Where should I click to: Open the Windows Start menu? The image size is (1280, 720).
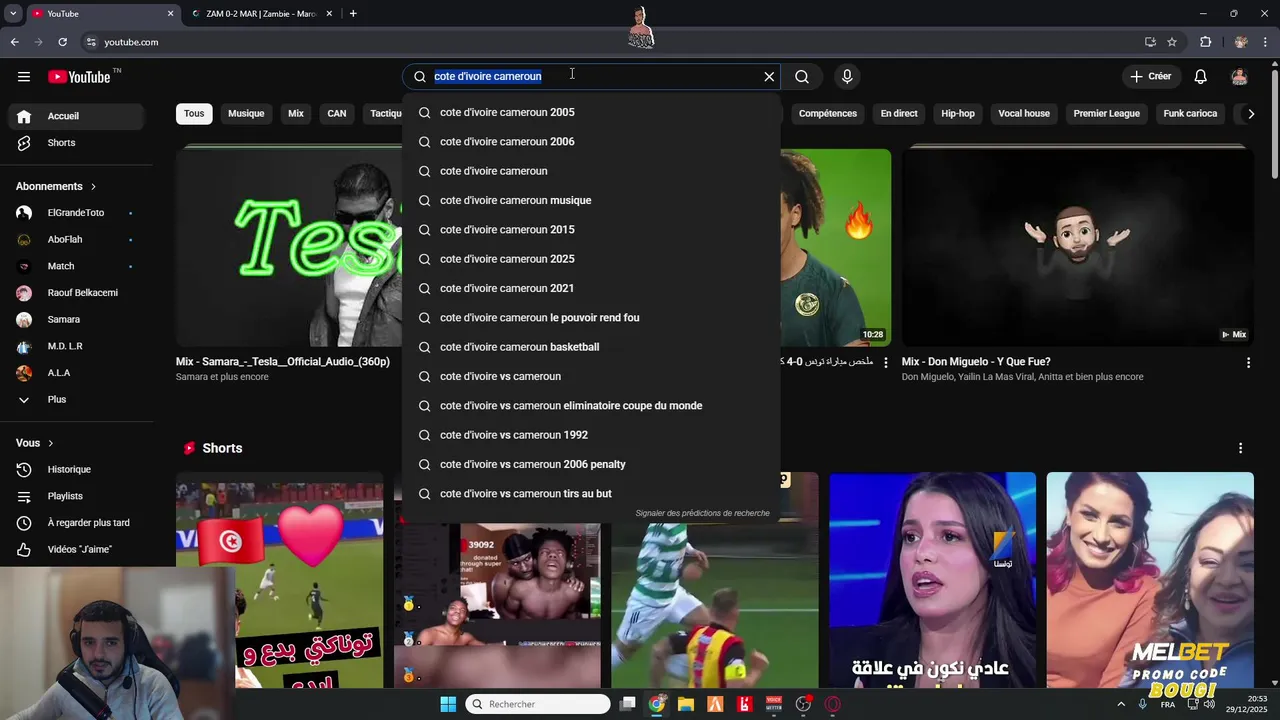click(448, 704)
